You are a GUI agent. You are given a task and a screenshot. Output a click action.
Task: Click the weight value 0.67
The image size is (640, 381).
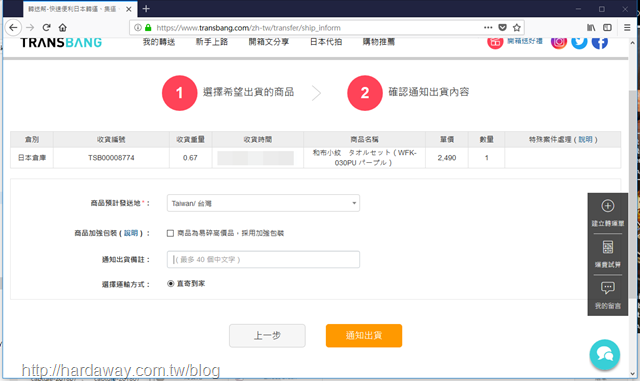coord(190,158)
